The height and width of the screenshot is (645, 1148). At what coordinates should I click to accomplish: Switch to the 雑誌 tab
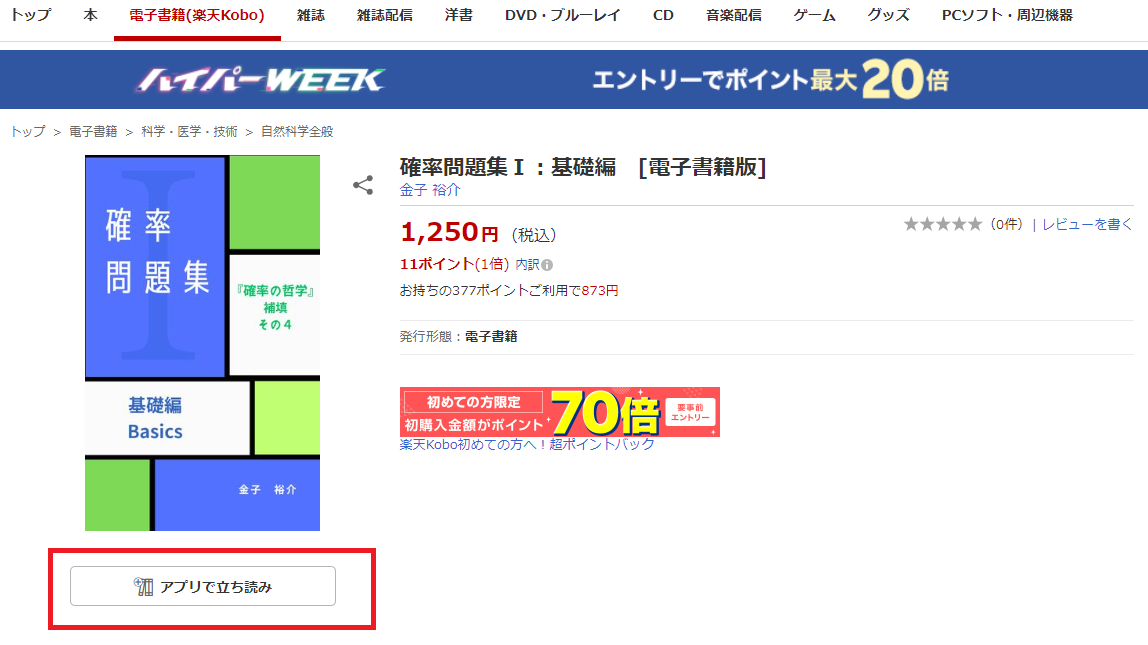tap(311, 16)
